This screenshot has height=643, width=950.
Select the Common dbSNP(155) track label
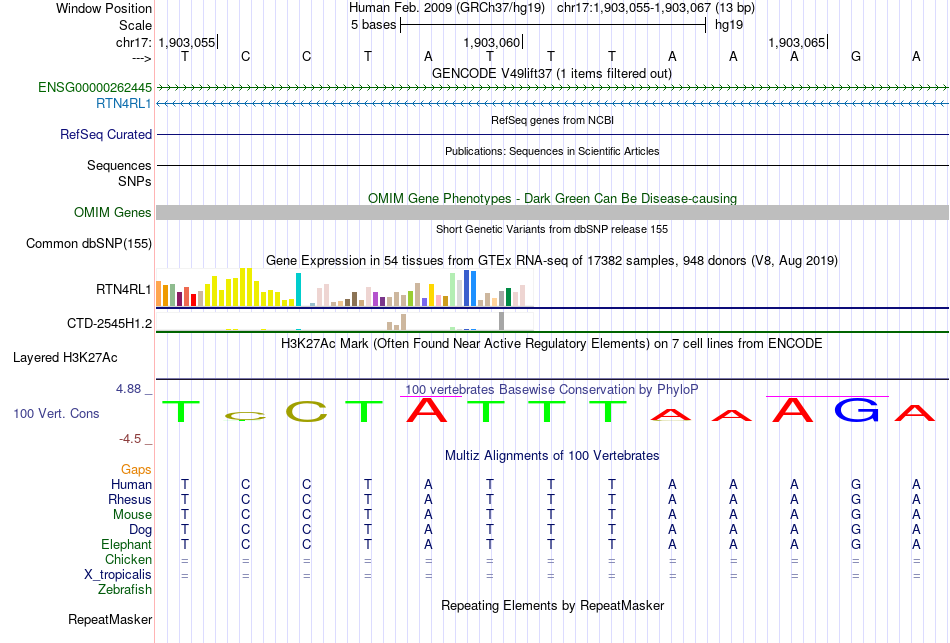point(89,244)
